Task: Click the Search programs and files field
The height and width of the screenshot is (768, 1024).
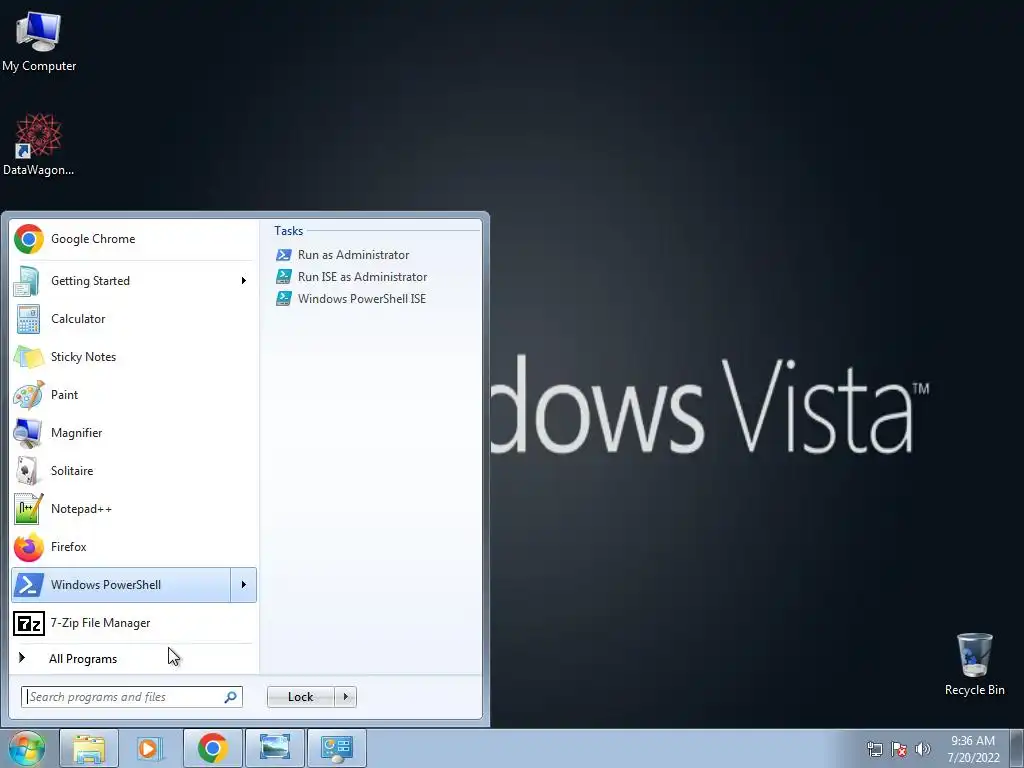Action: coord(132,697)
